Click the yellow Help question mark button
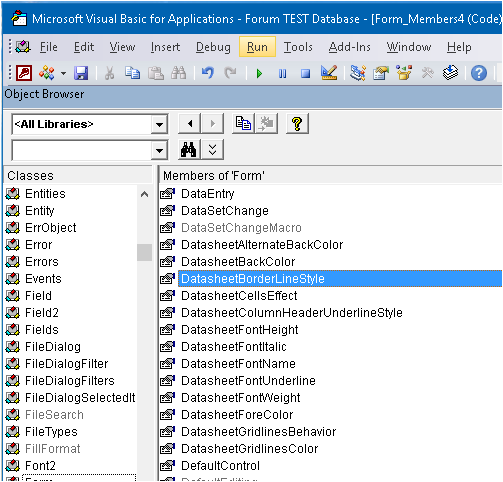Image resolution: width=503 pixels, height=482 pixels. coord(297,124)
